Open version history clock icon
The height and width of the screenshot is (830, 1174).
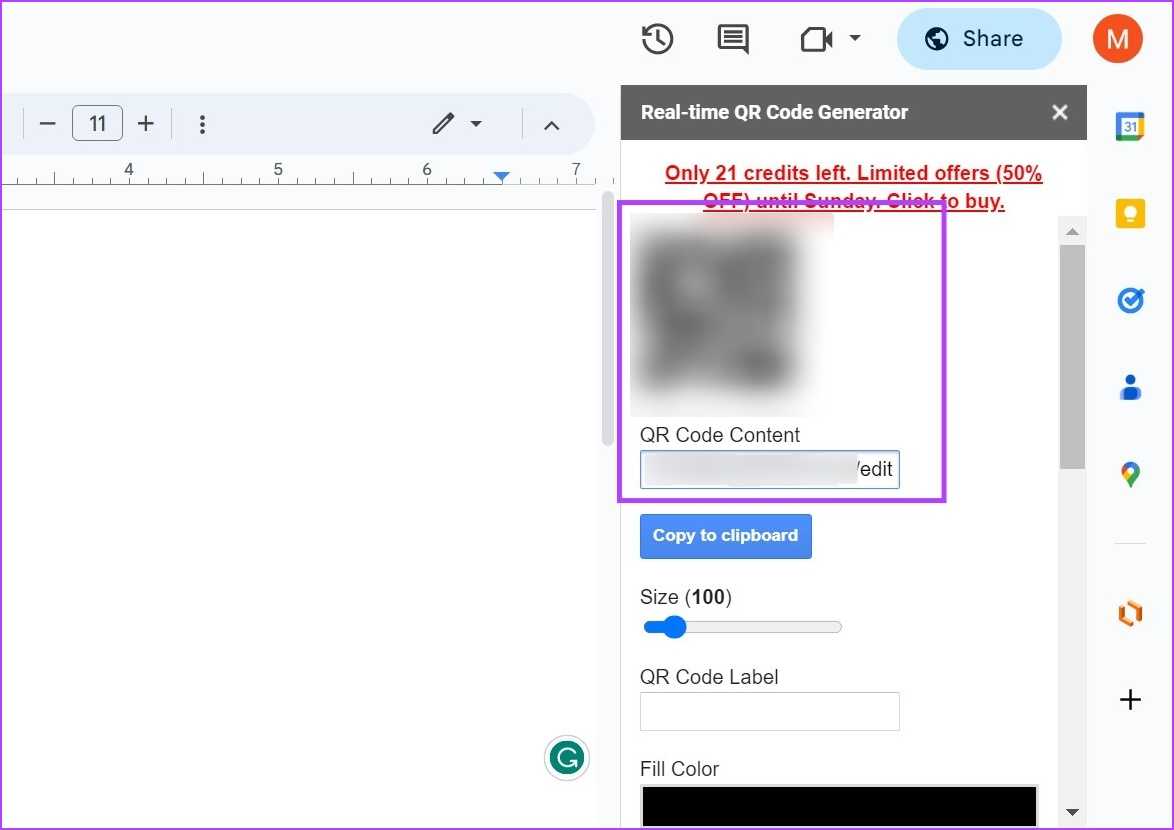[x=657, y=39]
